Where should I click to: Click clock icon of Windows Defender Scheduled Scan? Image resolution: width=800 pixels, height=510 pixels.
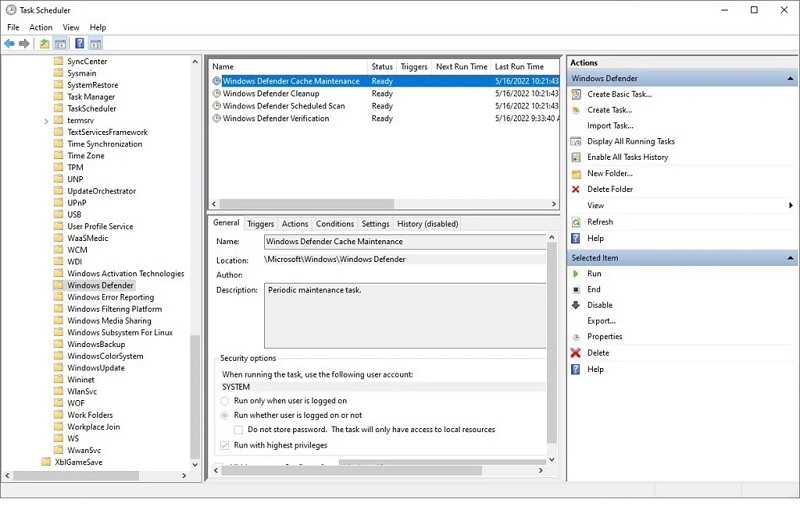click(217, 106)
